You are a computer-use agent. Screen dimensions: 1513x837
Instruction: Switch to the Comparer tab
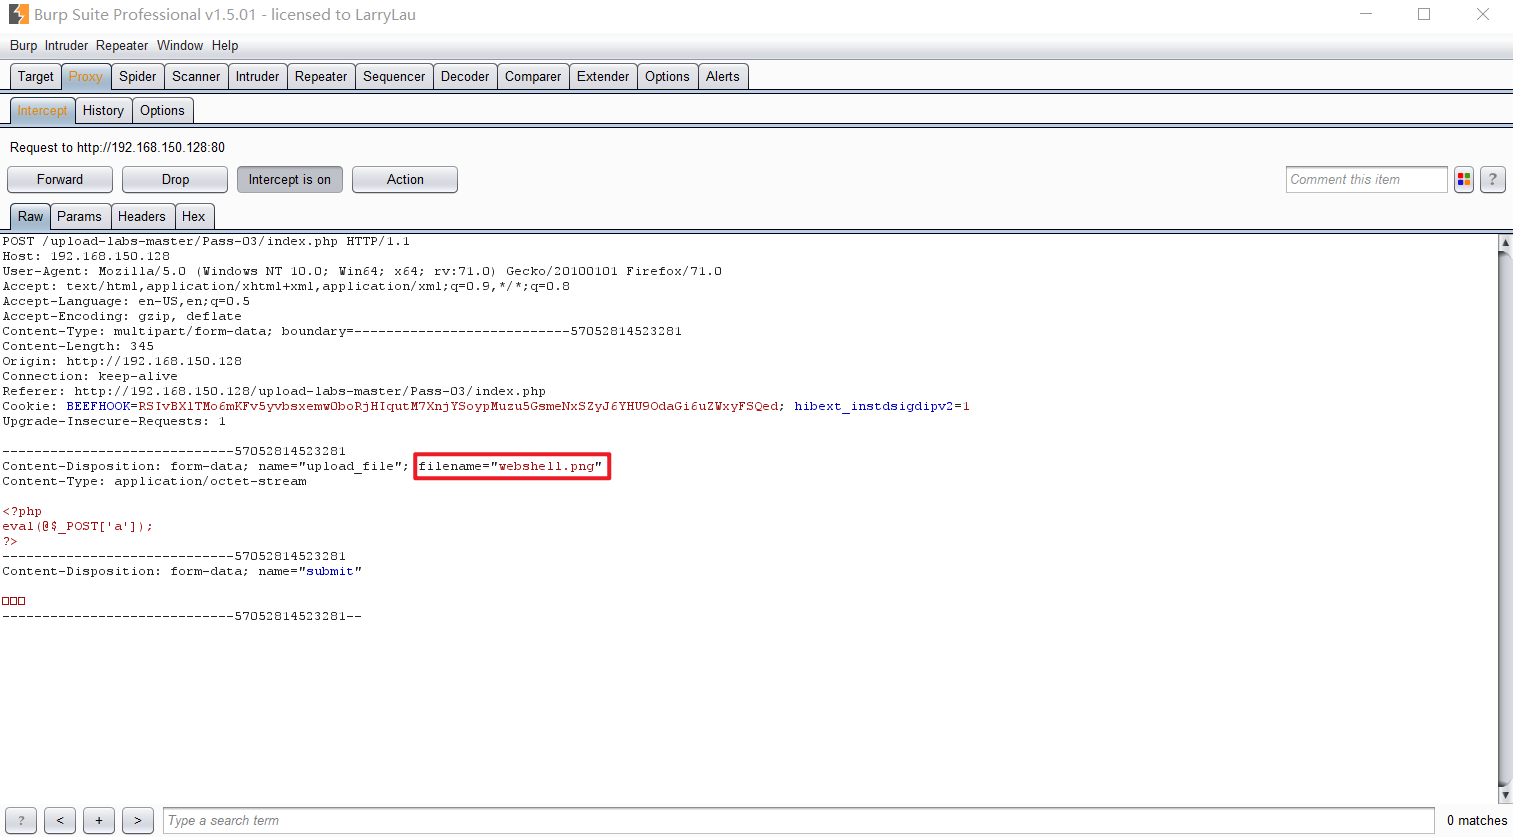[x=533, y=76]
